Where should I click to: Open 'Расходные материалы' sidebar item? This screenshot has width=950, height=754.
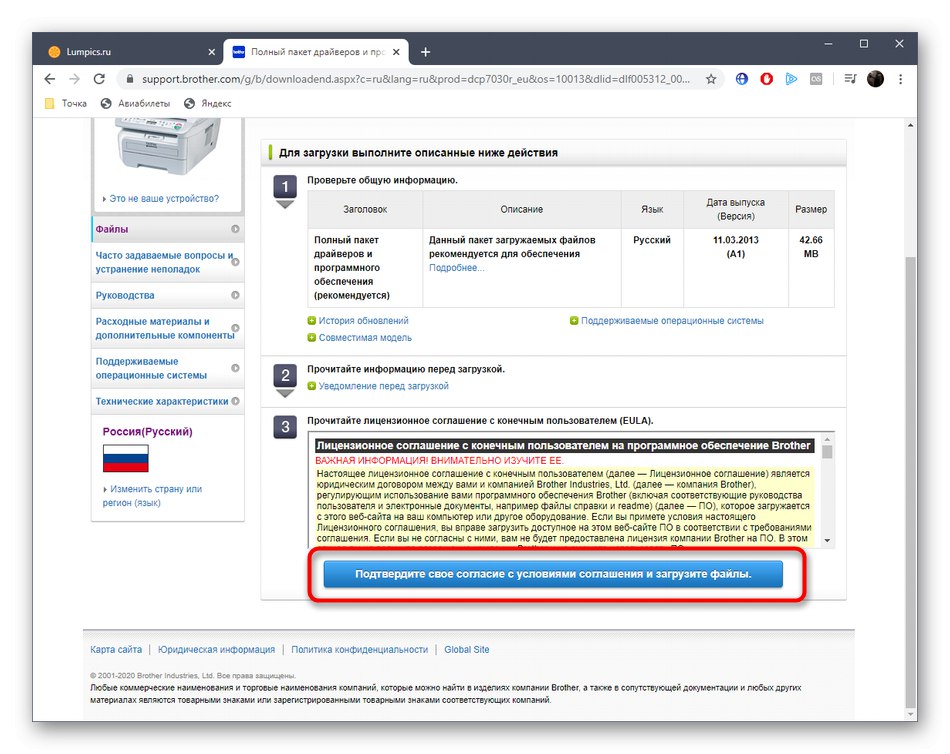[168, 328]
